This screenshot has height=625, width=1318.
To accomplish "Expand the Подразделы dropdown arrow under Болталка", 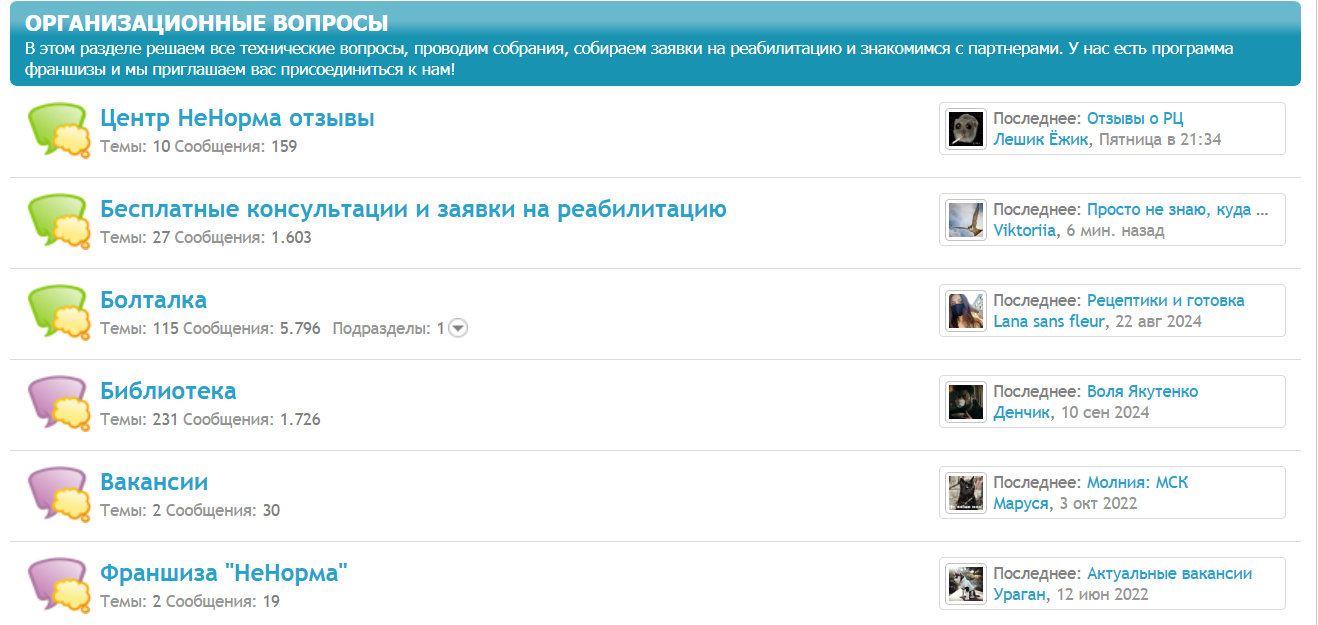I will click(x=458, y=328).
